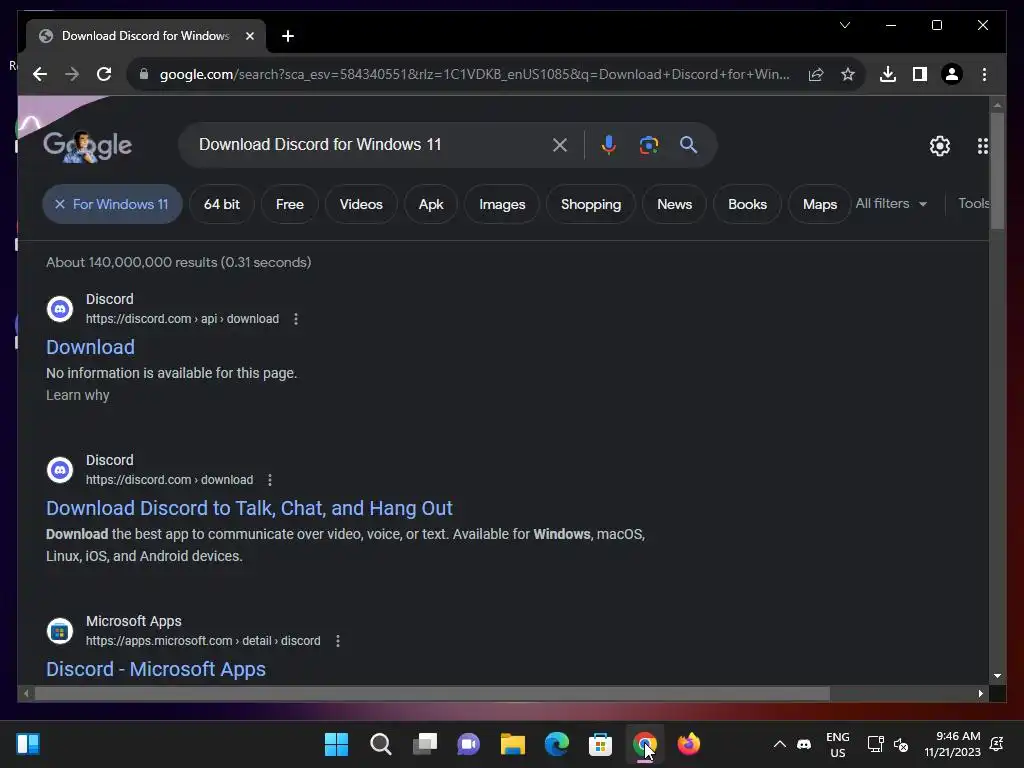Click Discord favicon of api download result
Viewport: 1024px width, 768px height.
[59, 309]
